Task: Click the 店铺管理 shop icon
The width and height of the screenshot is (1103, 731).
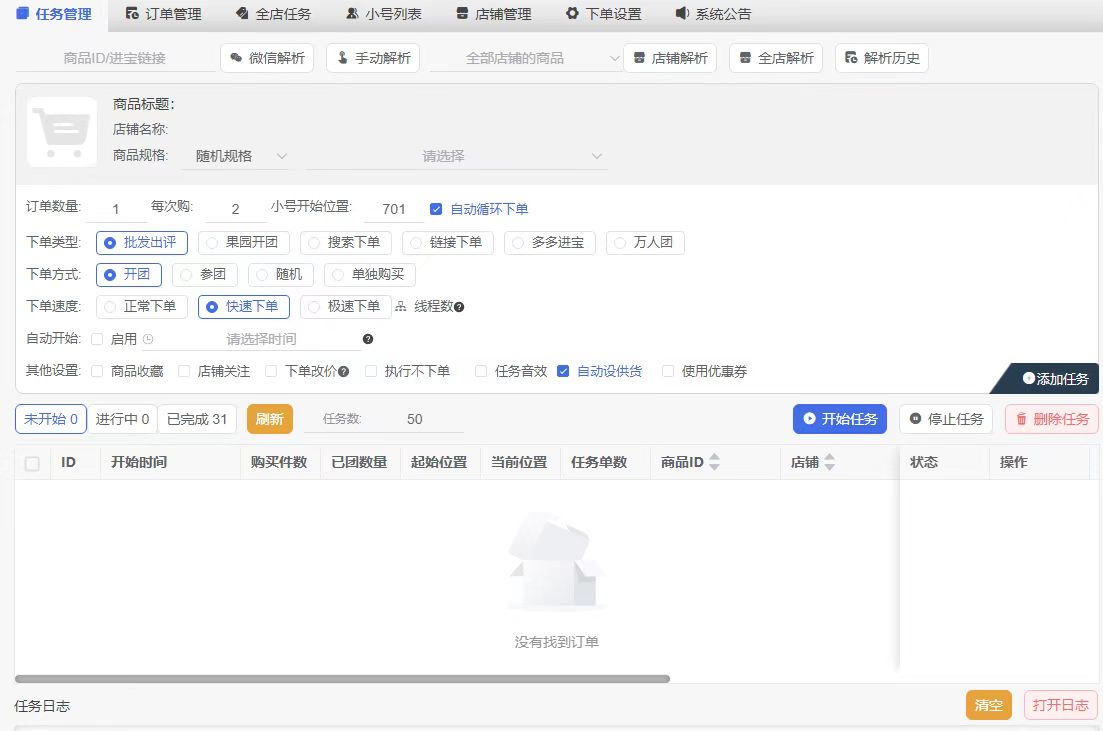Action: point(462,13)
